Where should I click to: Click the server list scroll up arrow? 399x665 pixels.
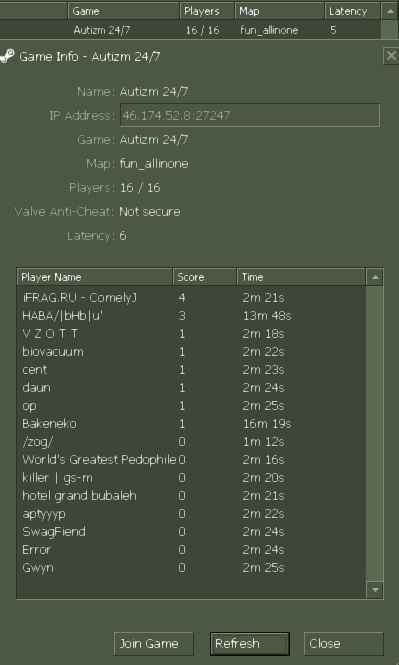[389, 11]
